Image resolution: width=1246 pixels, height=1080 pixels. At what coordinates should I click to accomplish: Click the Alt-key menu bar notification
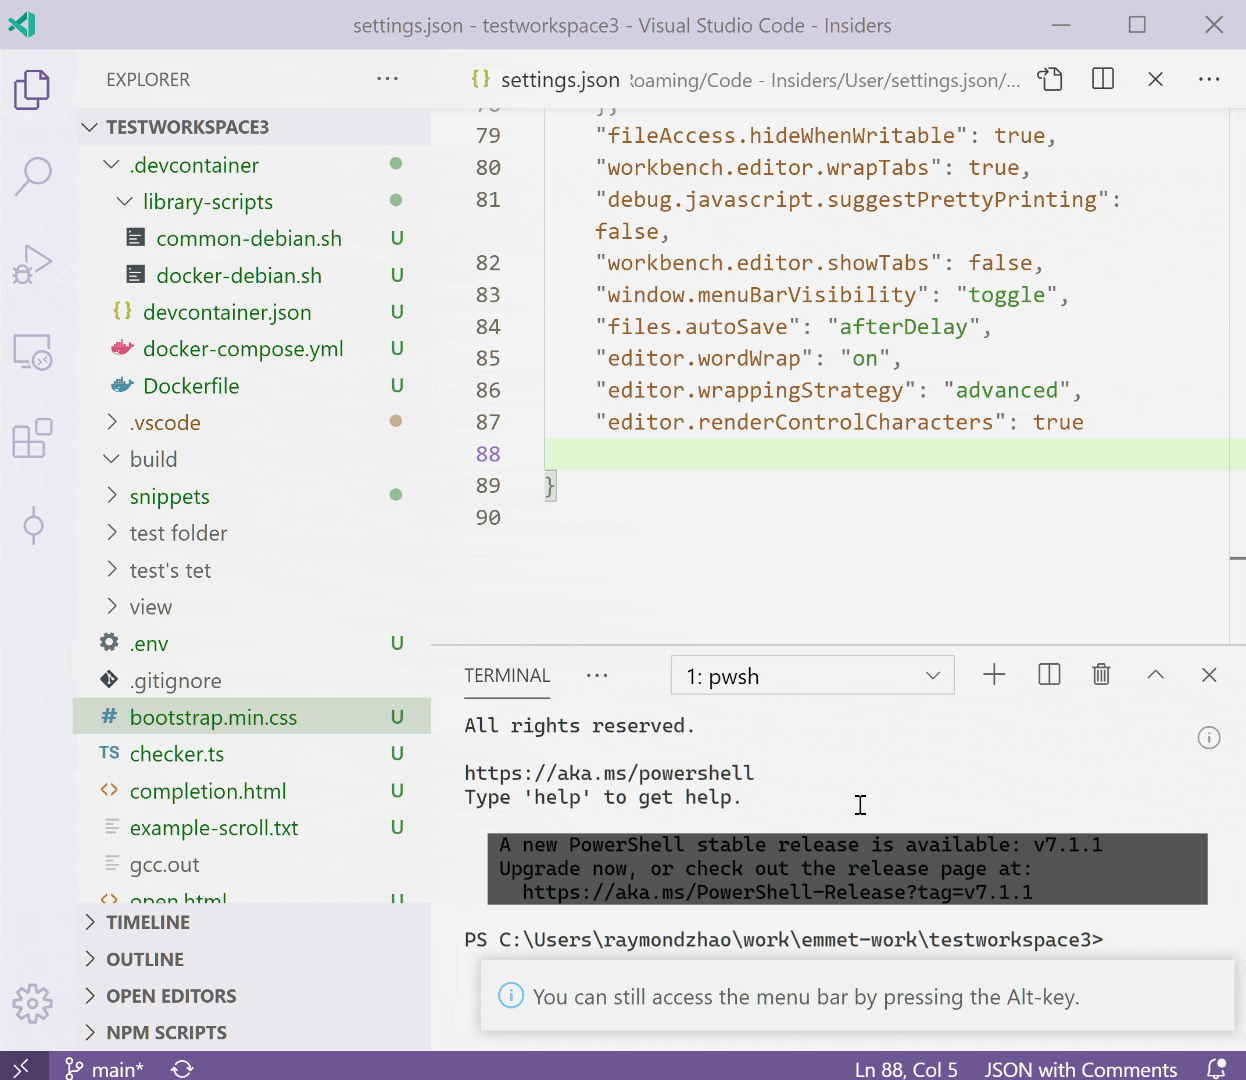(x=857, y=996)
